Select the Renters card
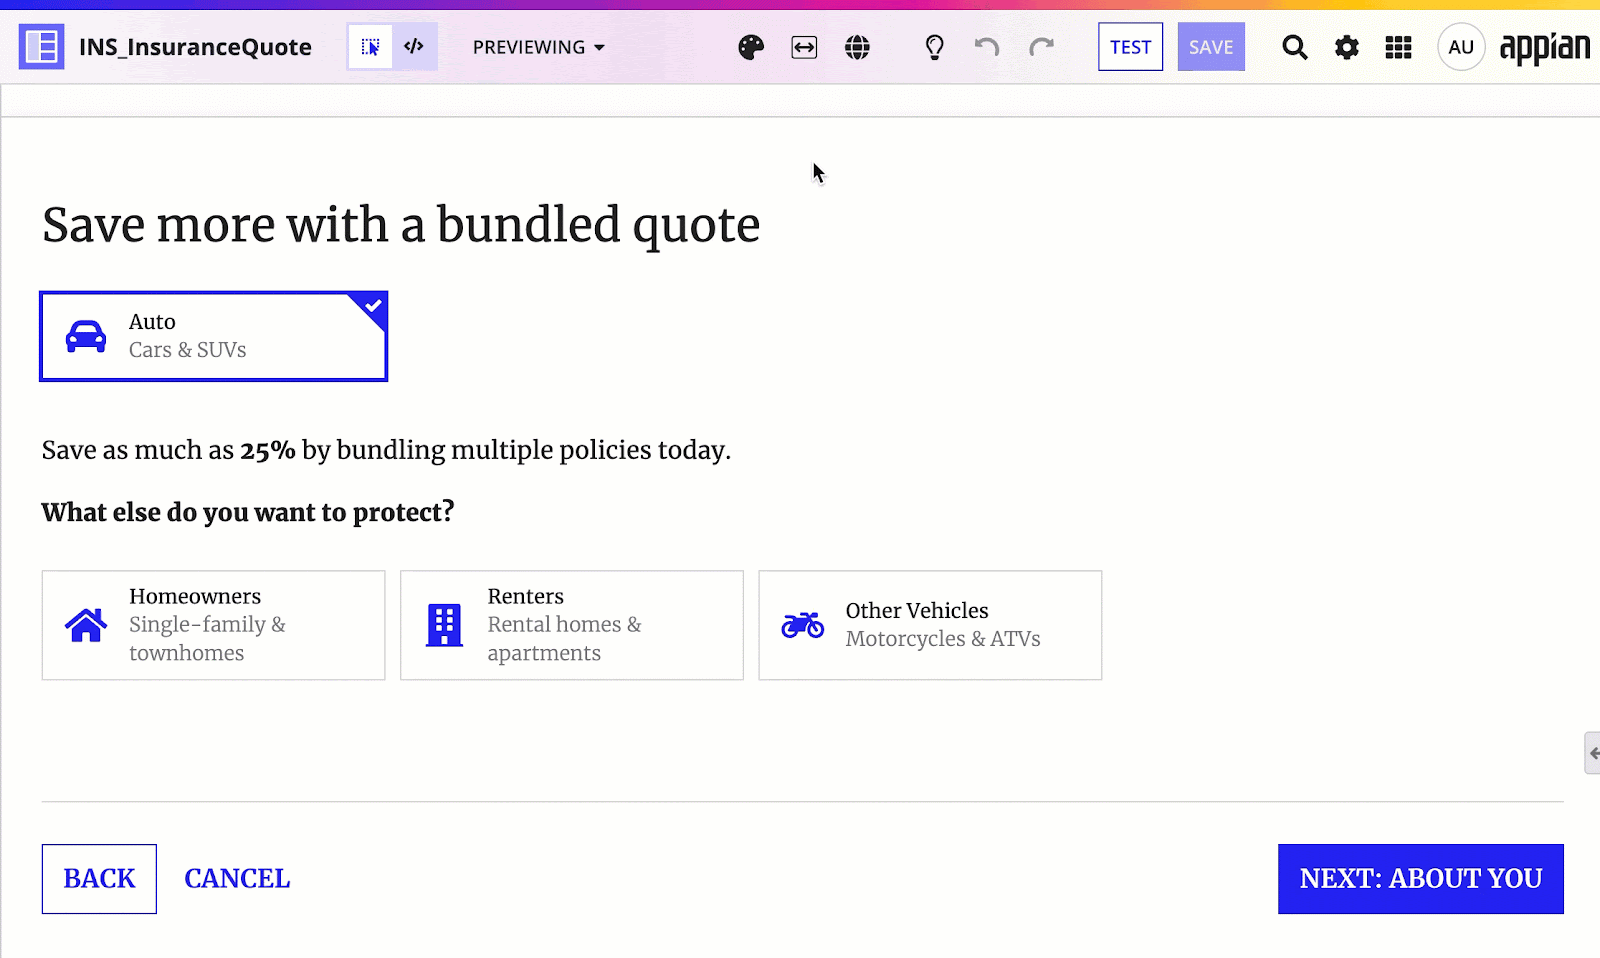1600x958 pixels. 572,625
